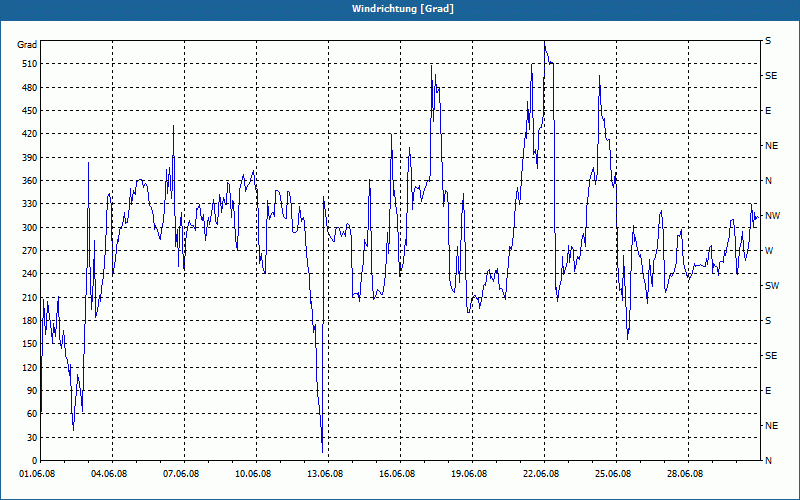Click the N compass label beside 360 gridline

(x=768, y=181)
